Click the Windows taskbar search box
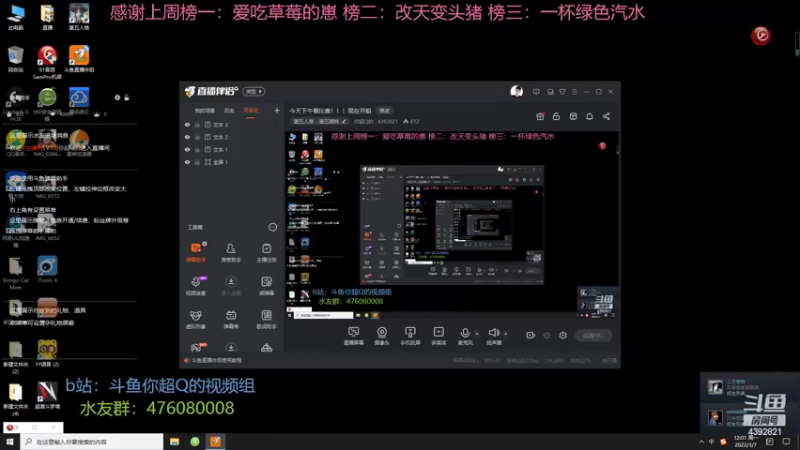 pos(92,441)
